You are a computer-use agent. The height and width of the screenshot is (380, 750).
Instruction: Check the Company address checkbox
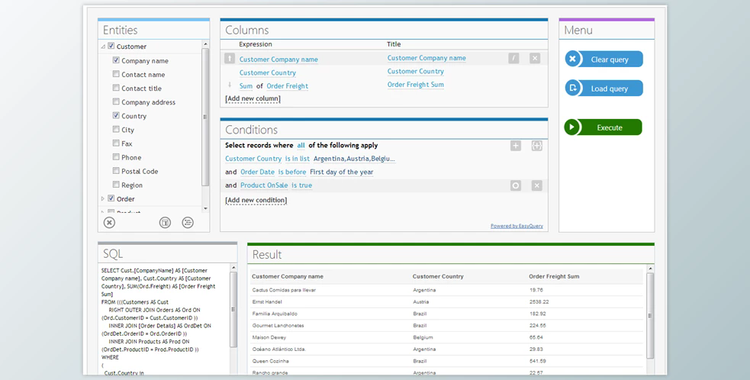(x=116, y=101)
